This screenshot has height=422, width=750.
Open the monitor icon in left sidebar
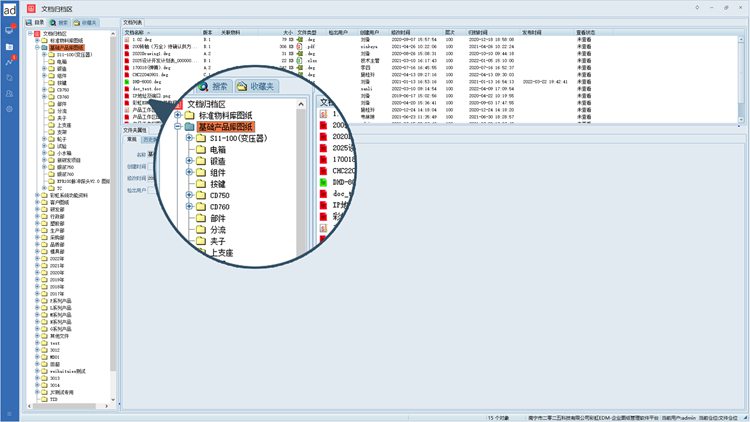tap(9, 30)
